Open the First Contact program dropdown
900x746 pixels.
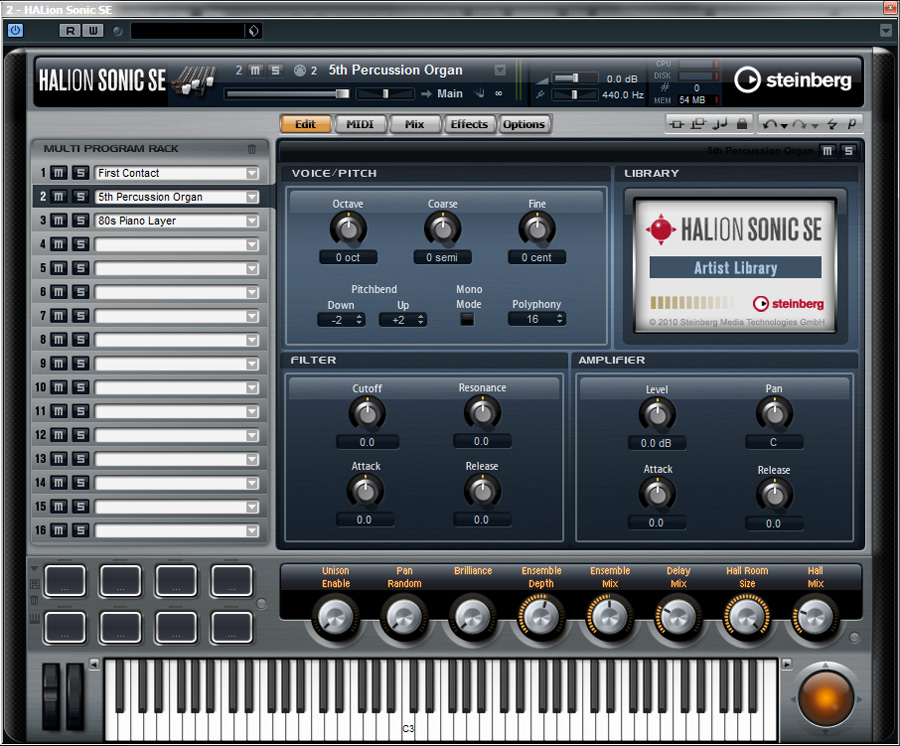coord(252,173)
